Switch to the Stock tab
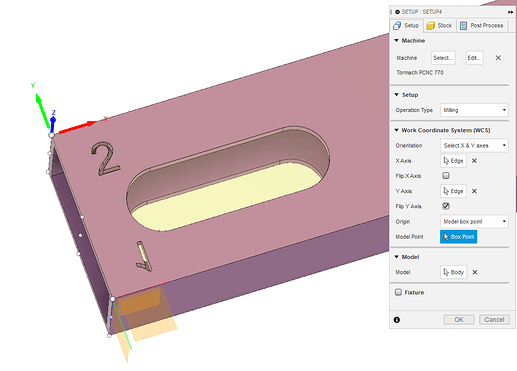The height and width of the screenshot is (371, 517). click(440, 26)
